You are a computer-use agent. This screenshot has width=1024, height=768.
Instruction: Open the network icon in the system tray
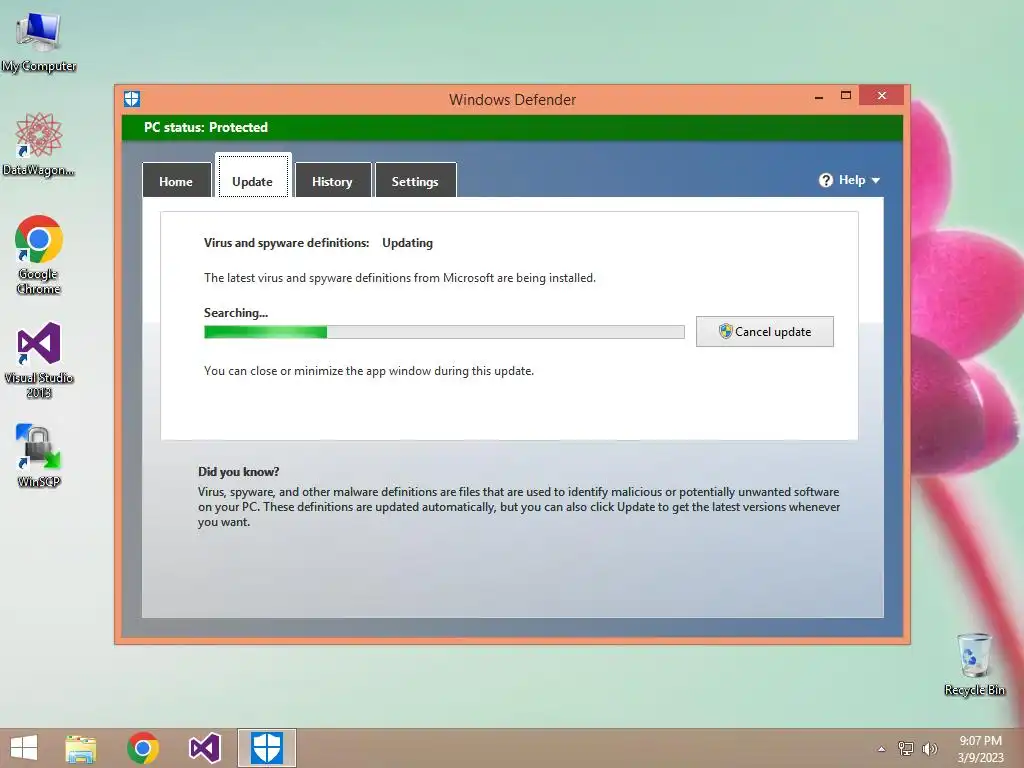pos(906,748)
